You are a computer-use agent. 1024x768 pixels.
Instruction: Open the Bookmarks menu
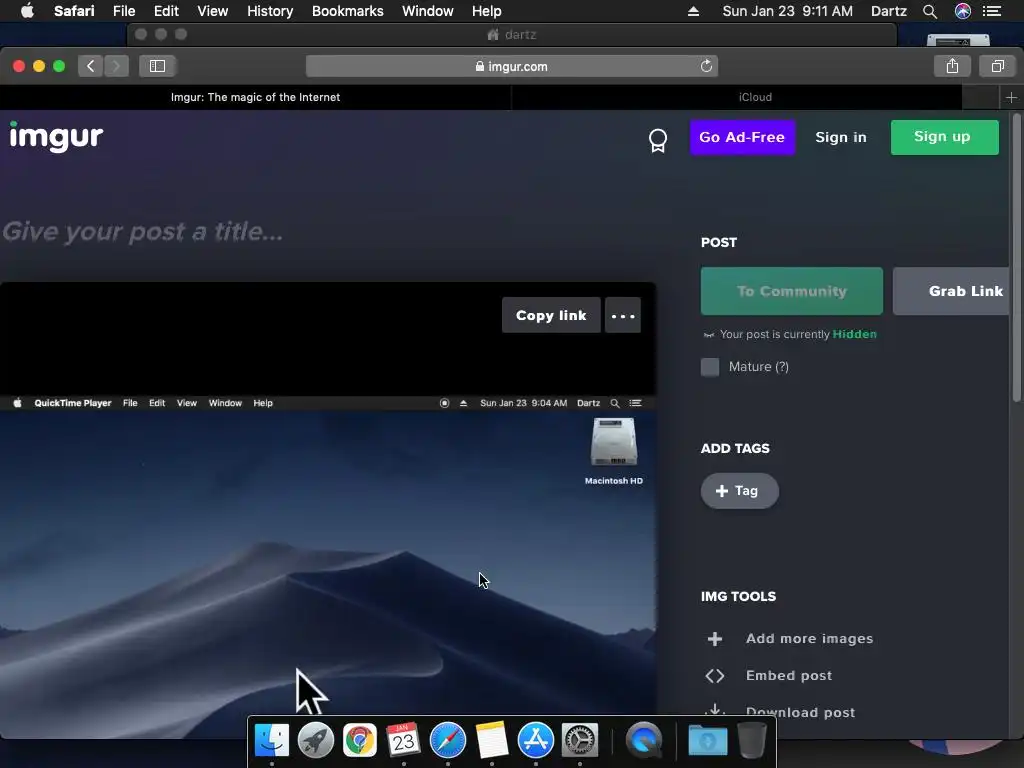[x=347, y=11]
